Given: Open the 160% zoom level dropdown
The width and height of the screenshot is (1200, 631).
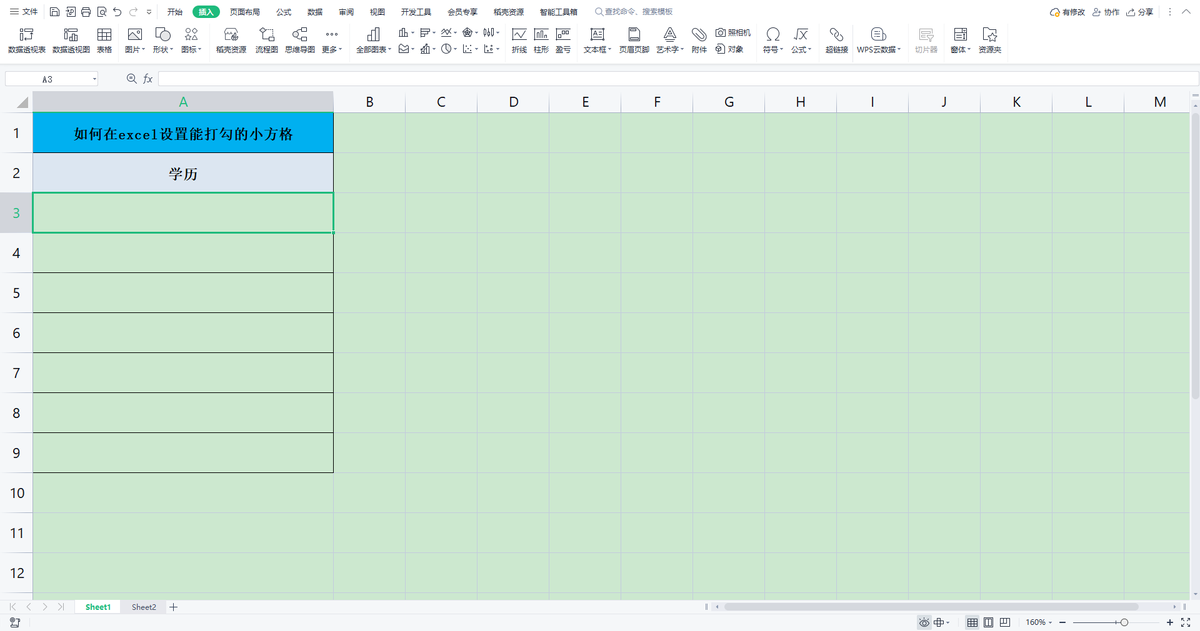Looking at the screenshot, I should 1037,622.
